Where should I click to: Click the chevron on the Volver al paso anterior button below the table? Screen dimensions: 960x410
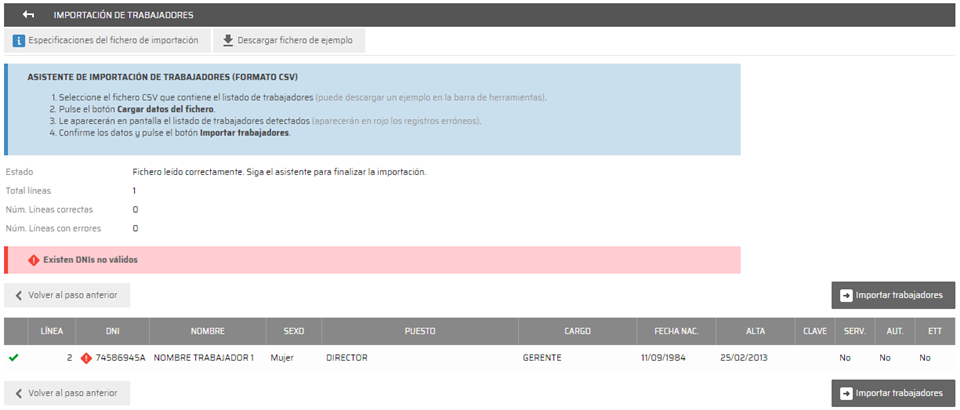19,393
